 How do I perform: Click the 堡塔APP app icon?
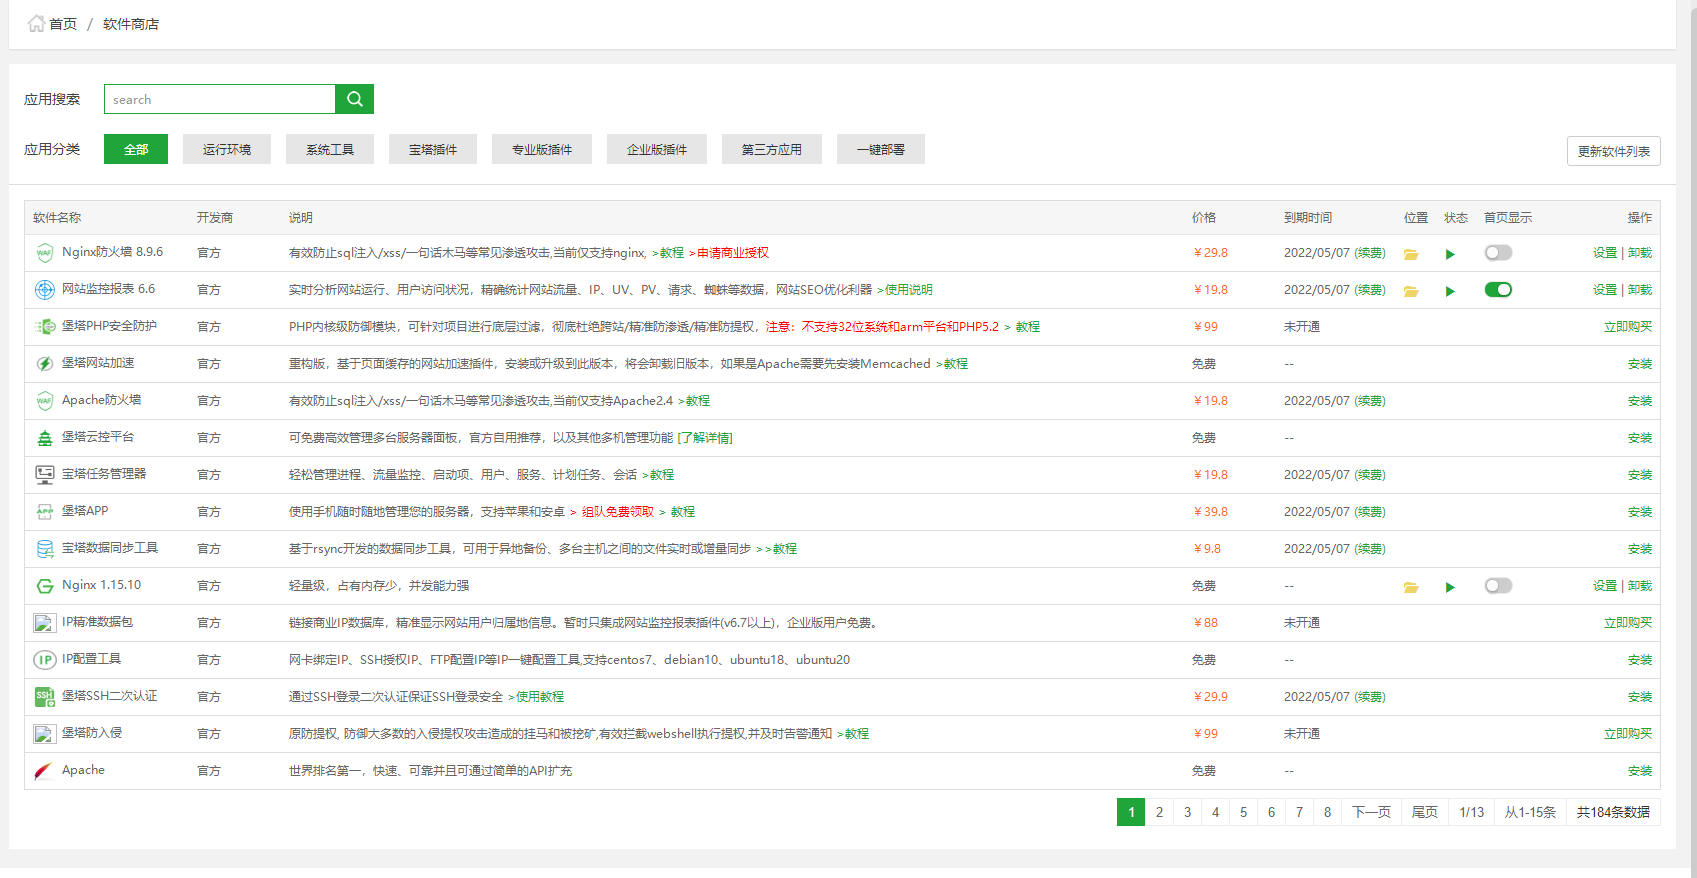pyautogui.click(x=45, y=512)
